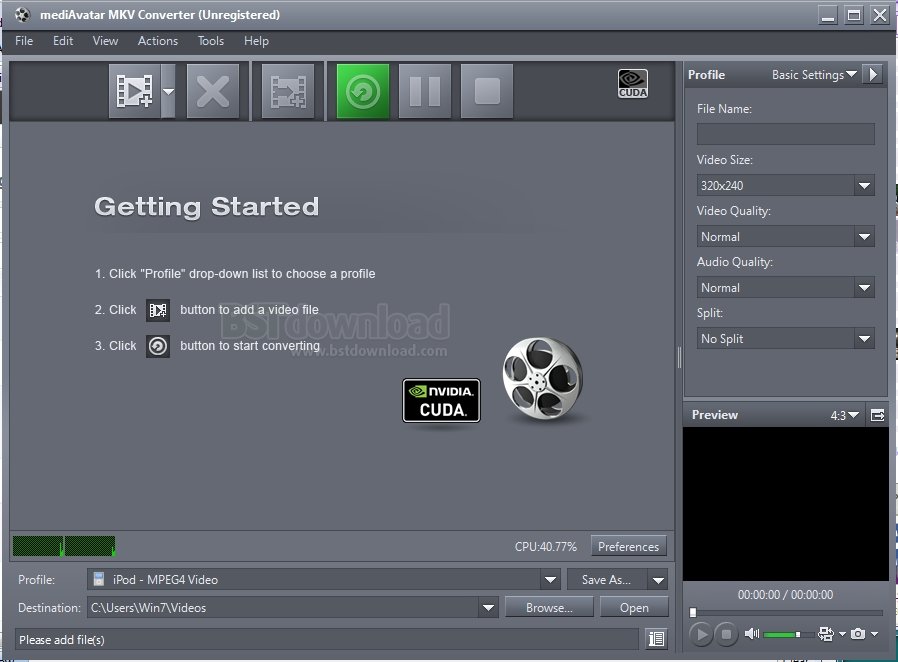898x662 pixels.
Task: Click the application film reel title icon
Action: (x=22, y=15)
